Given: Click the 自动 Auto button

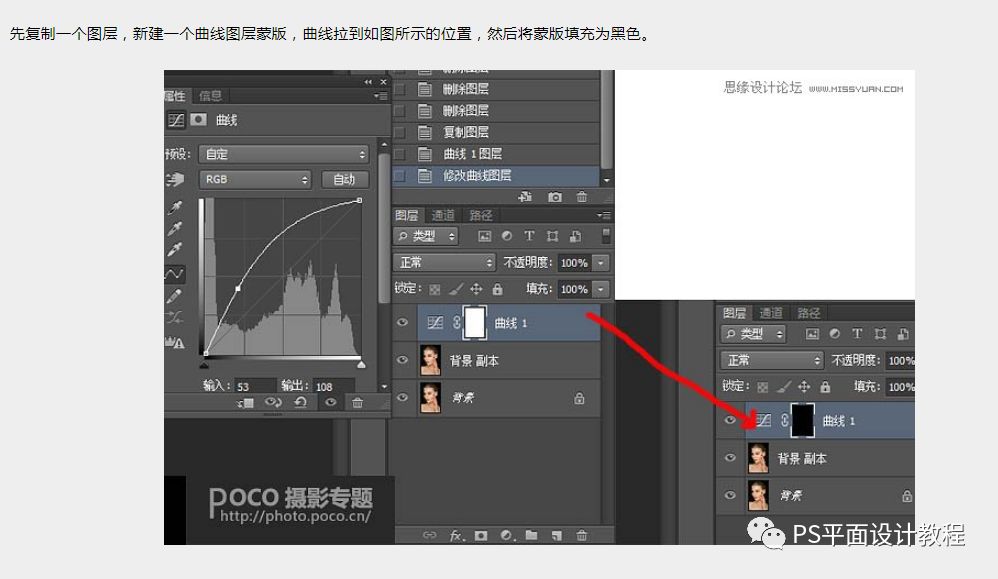Looking at the screenshot, I should (345, 178).
